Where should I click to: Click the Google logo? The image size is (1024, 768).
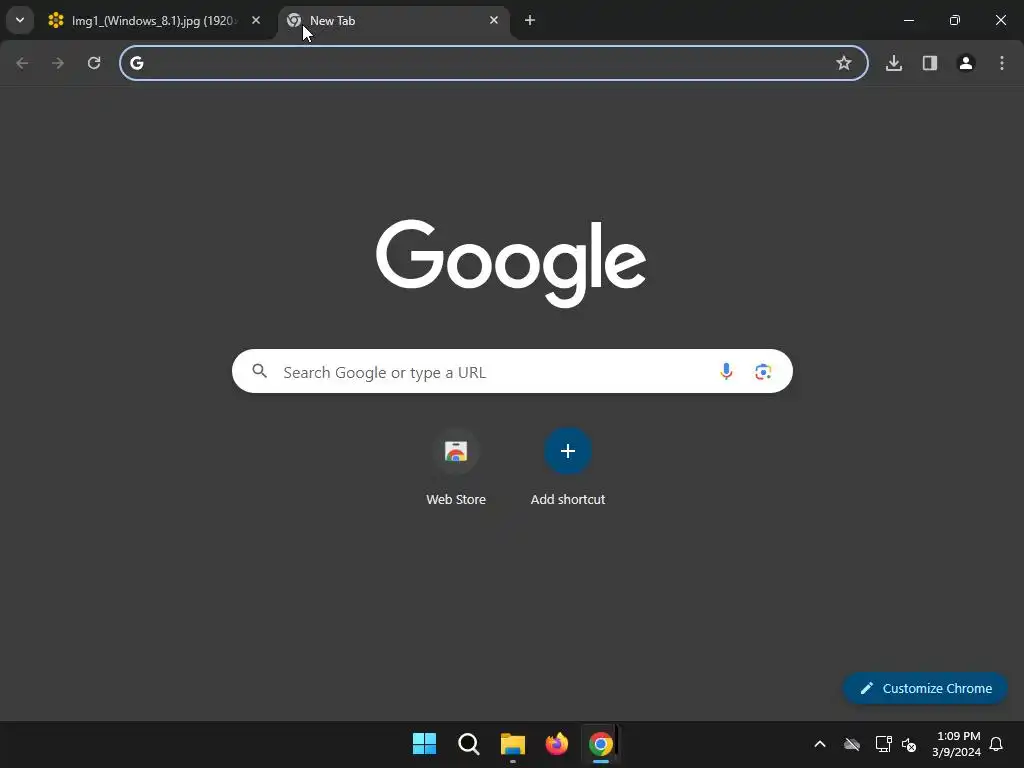click(511, 263)
